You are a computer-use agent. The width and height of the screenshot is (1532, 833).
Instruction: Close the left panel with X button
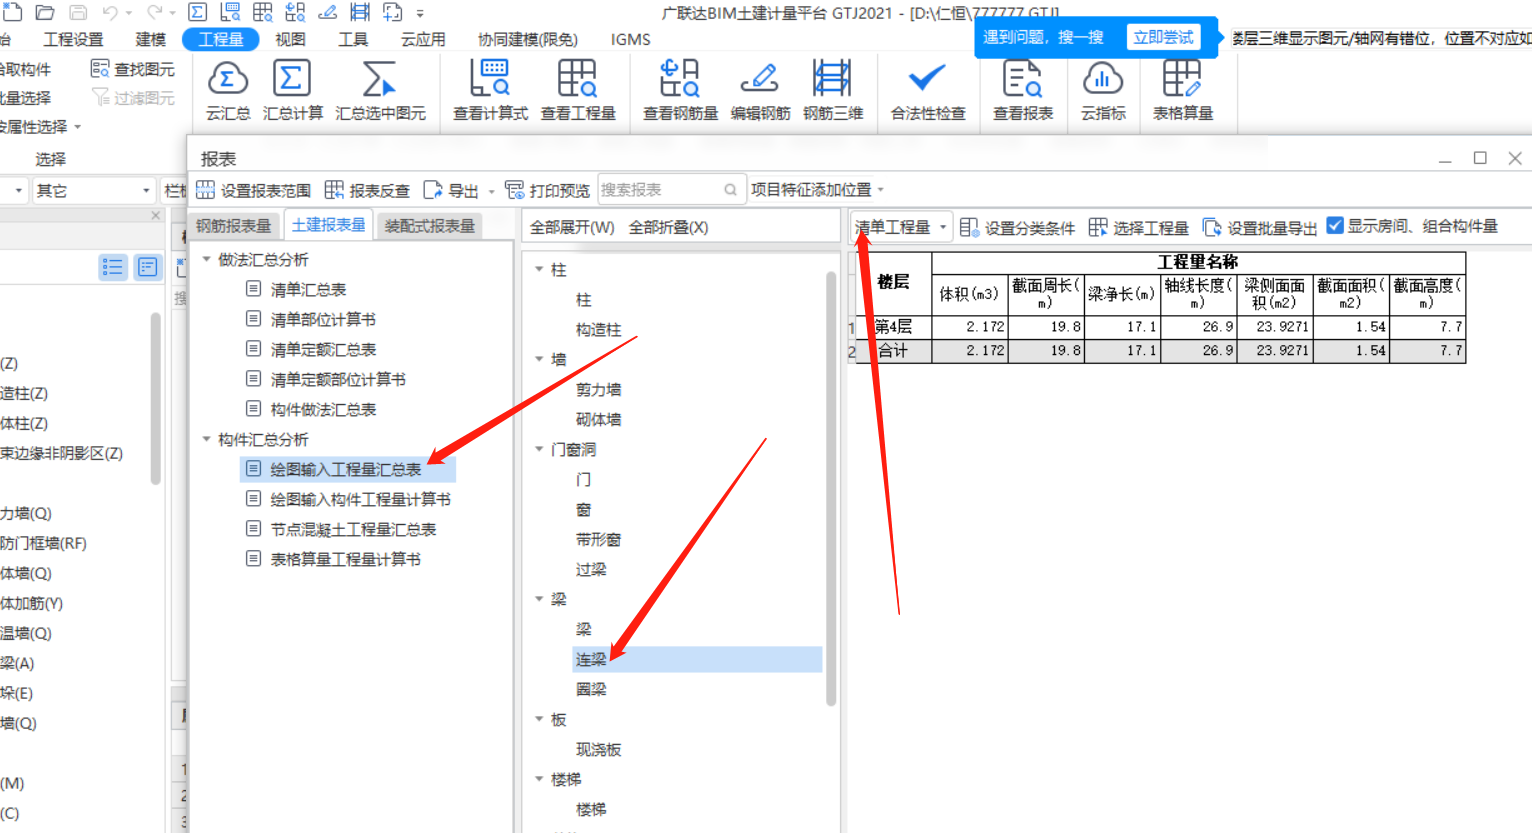pos(155,215)
